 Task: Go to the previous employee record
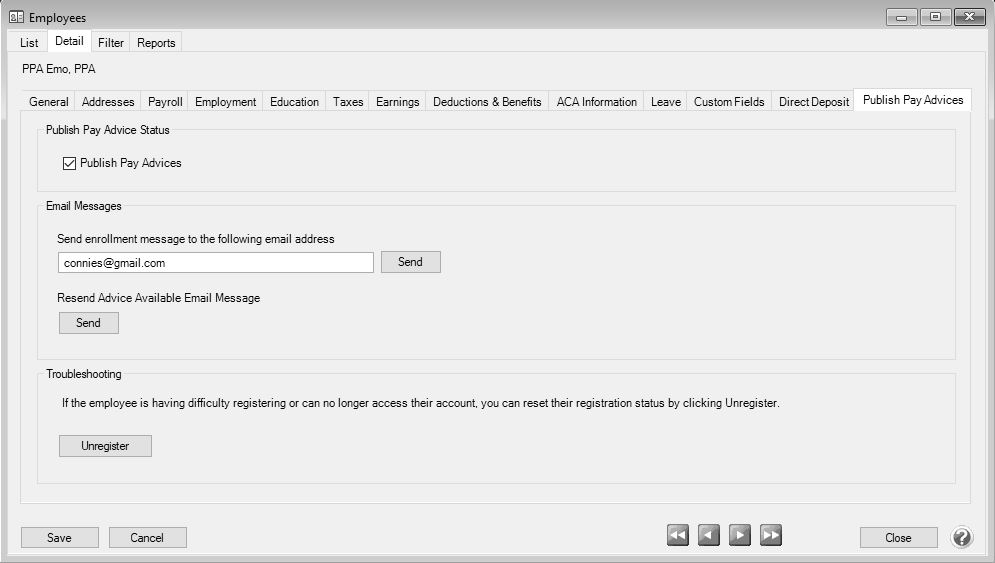pyautogui.click(x=709, y=536)
